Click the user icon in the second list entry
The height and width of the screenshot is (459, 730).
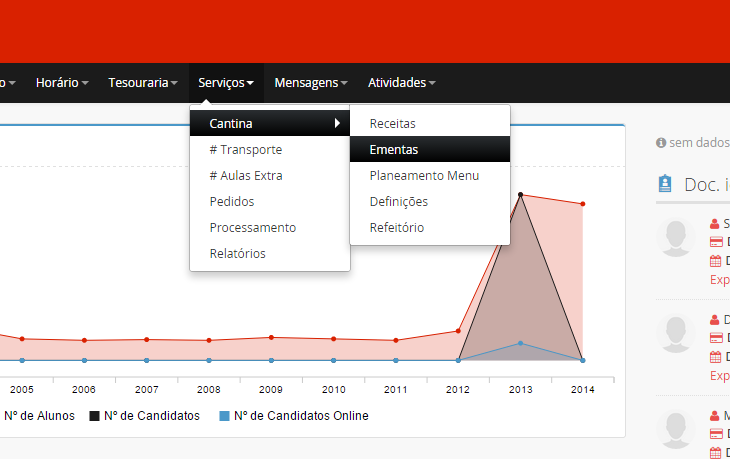point(715,319)
